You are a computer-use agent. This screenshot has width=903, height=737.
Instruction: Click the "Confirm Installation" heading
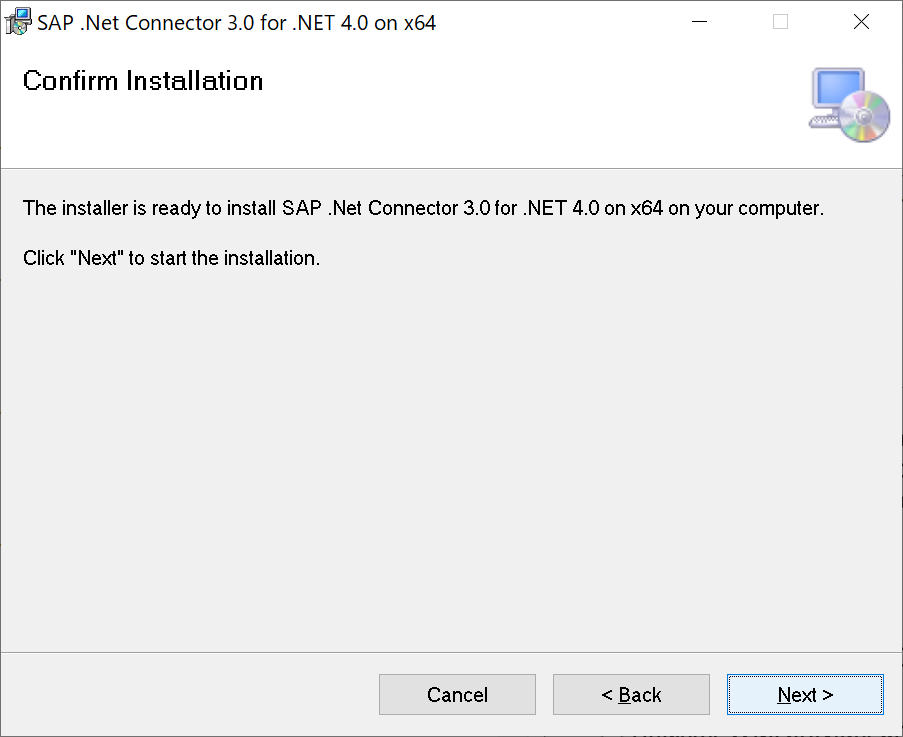pyautogui.click(x=143, y=81)
